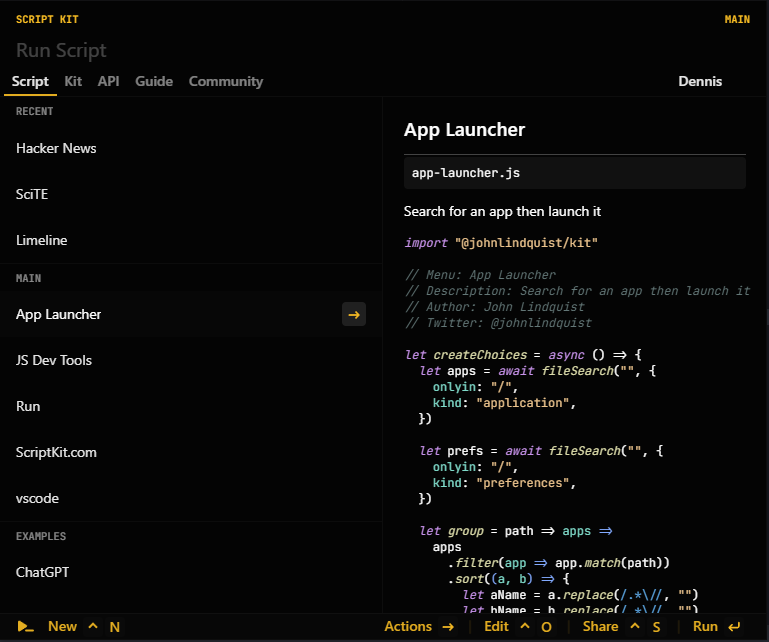Select ScriptKit.com in the main list
This screenshot has width=769, height=642.
(56, 453)
